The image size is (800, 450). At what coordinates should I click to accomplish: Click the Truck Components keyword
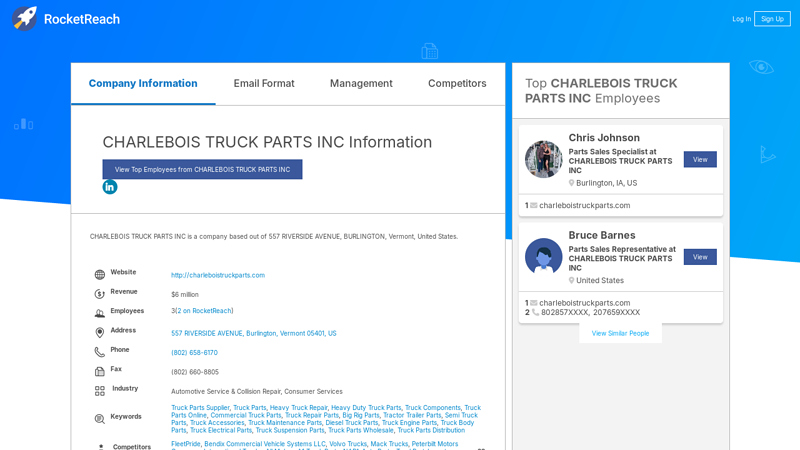[x=433, y=408]
